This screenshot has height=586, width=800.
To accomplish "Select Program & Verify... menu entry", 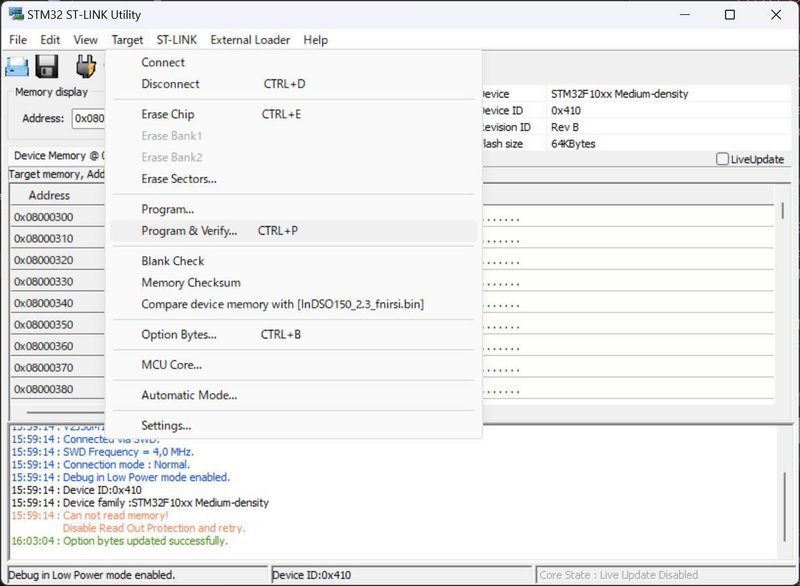I will tap(294, 231).
